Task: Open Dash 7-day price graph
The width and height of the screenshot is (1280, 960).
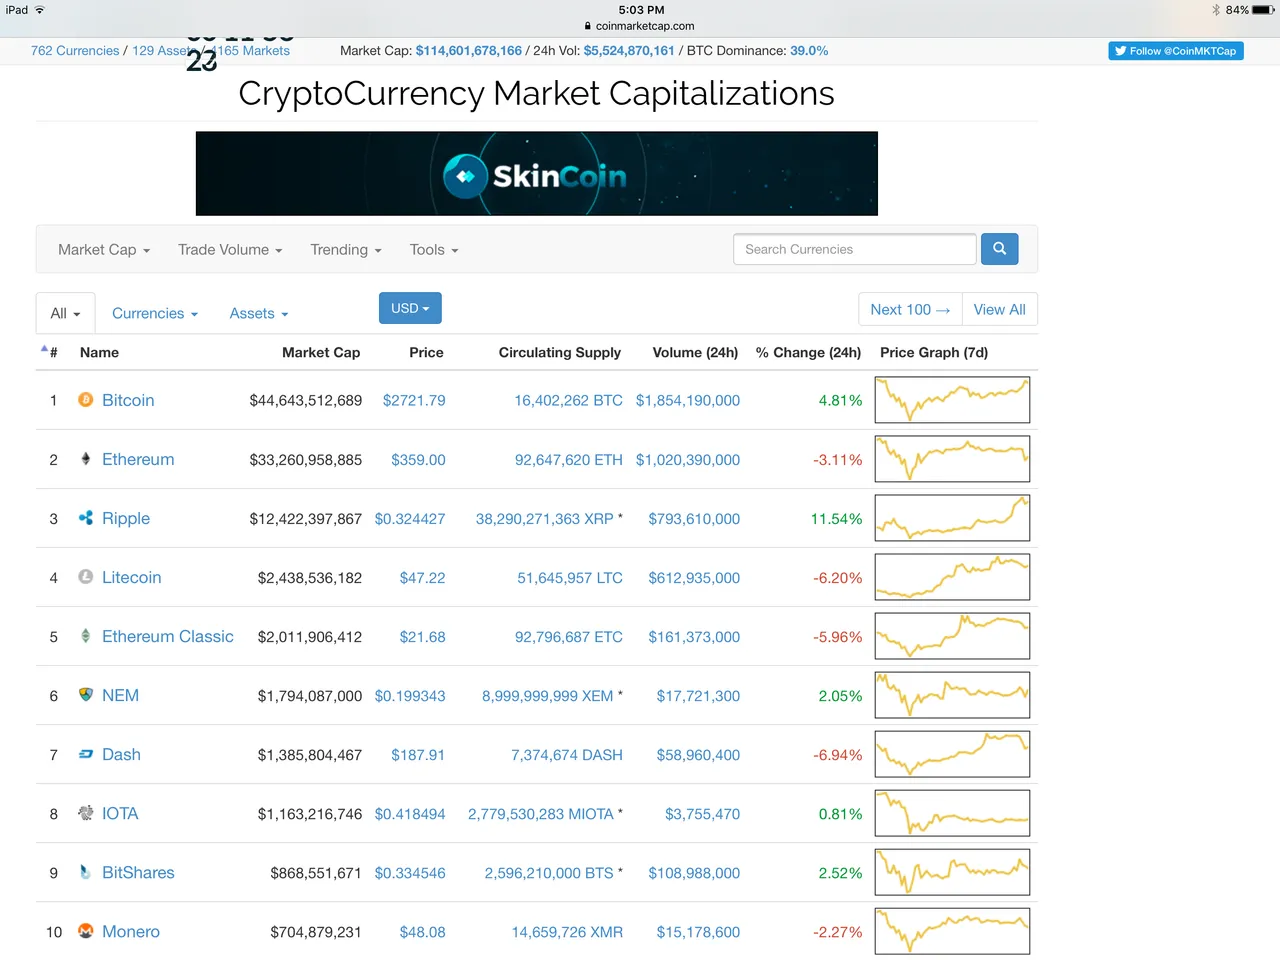Action: (x=952, y=754)
